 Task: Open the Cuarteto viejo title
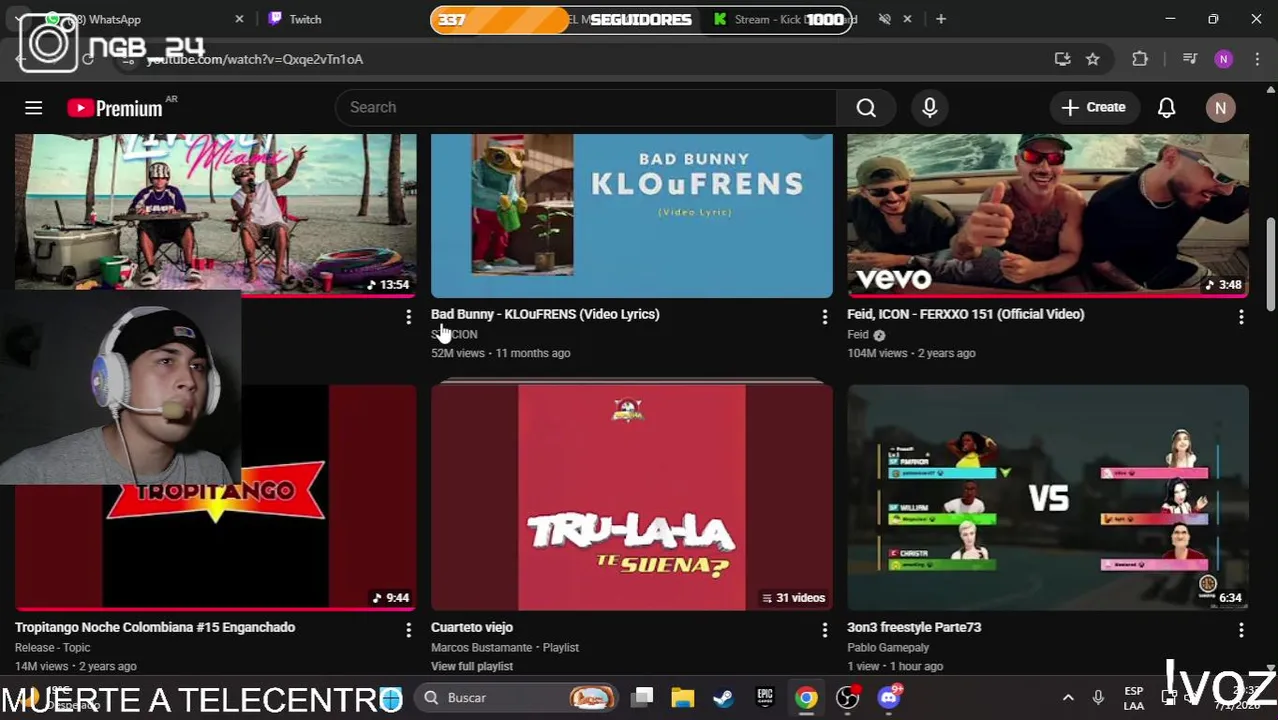click(x=472, y=627)
